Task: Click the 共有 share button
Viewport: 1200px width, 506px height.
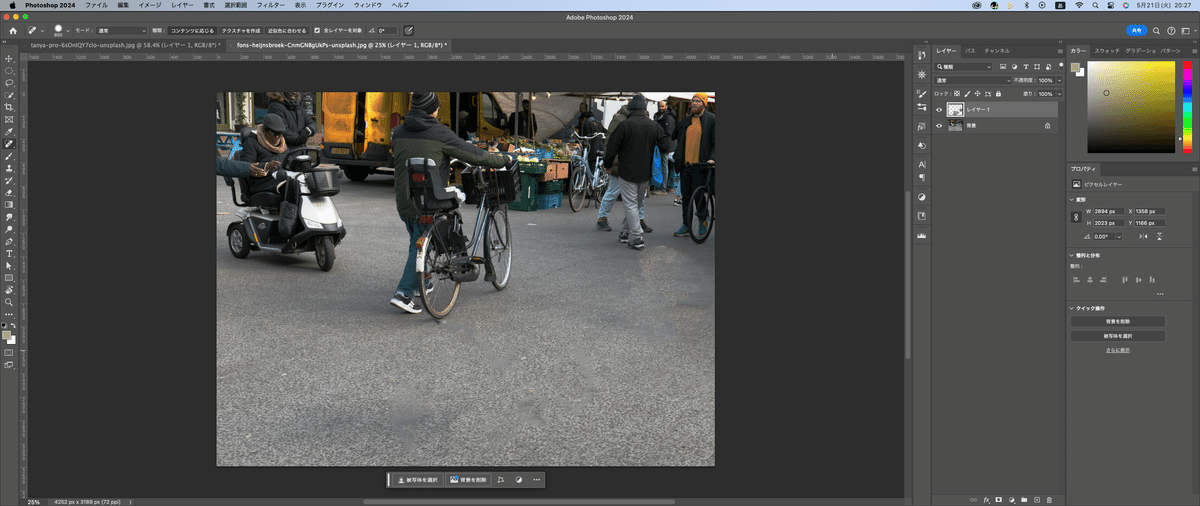Action: (x=1136, y=31)
